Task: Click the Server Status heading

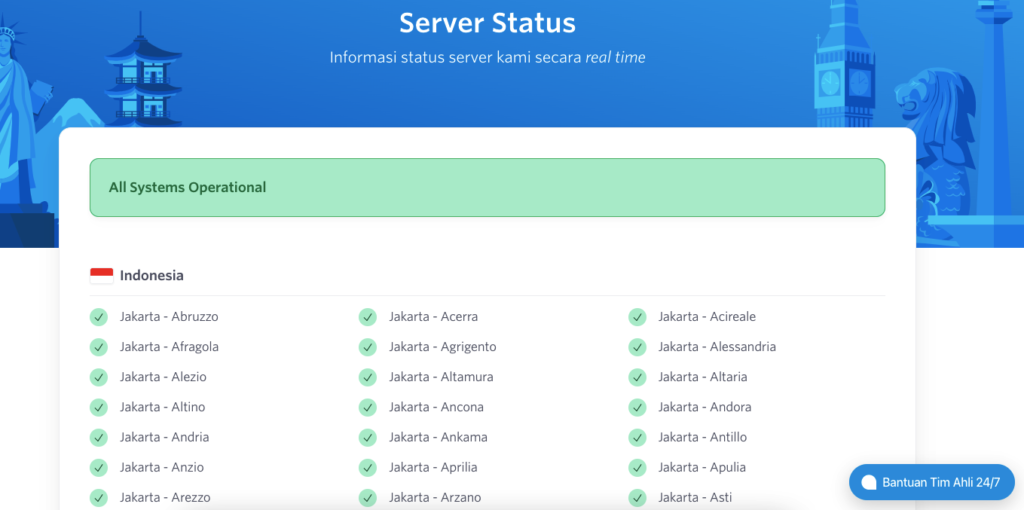Action: 487,23
